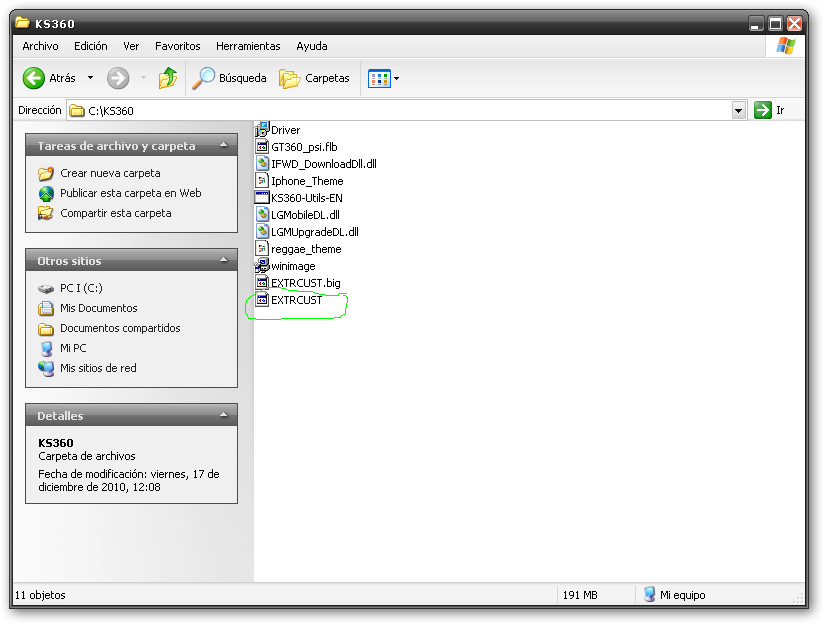
Task: Select the Iphone_Theme file icon
Action: point(262,181)
